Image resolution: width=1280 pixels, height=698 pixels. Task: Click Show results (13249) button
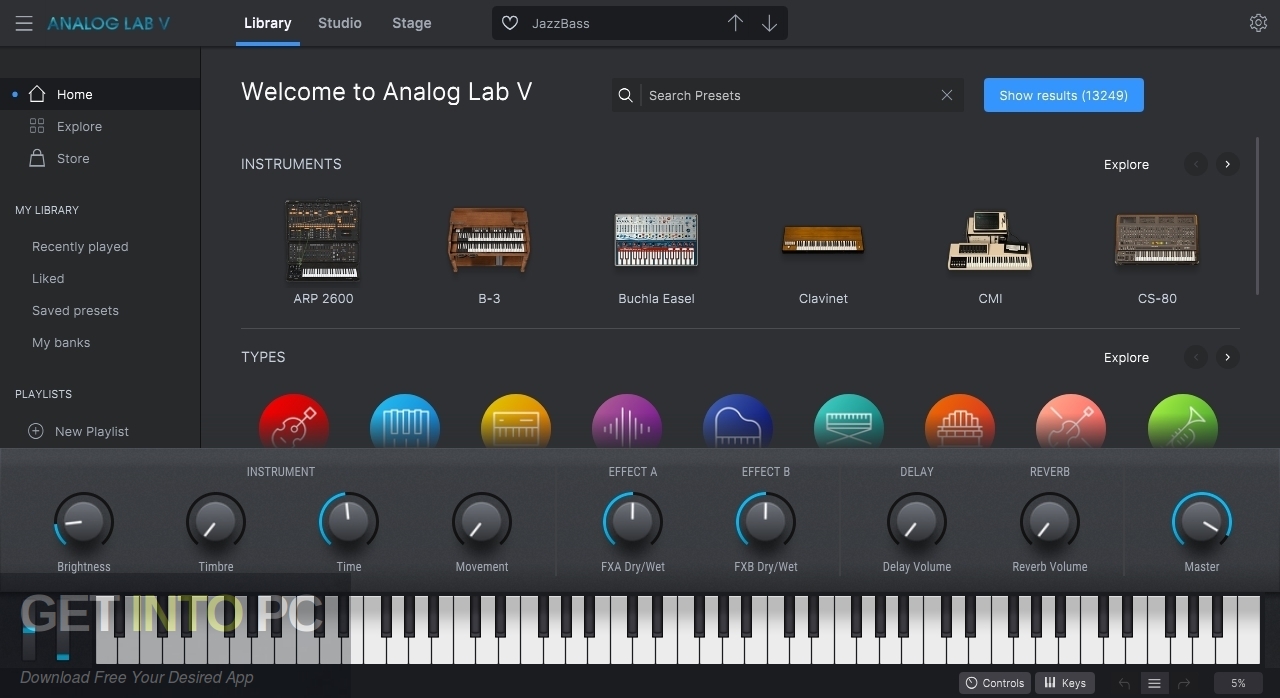click(1063, 95)
